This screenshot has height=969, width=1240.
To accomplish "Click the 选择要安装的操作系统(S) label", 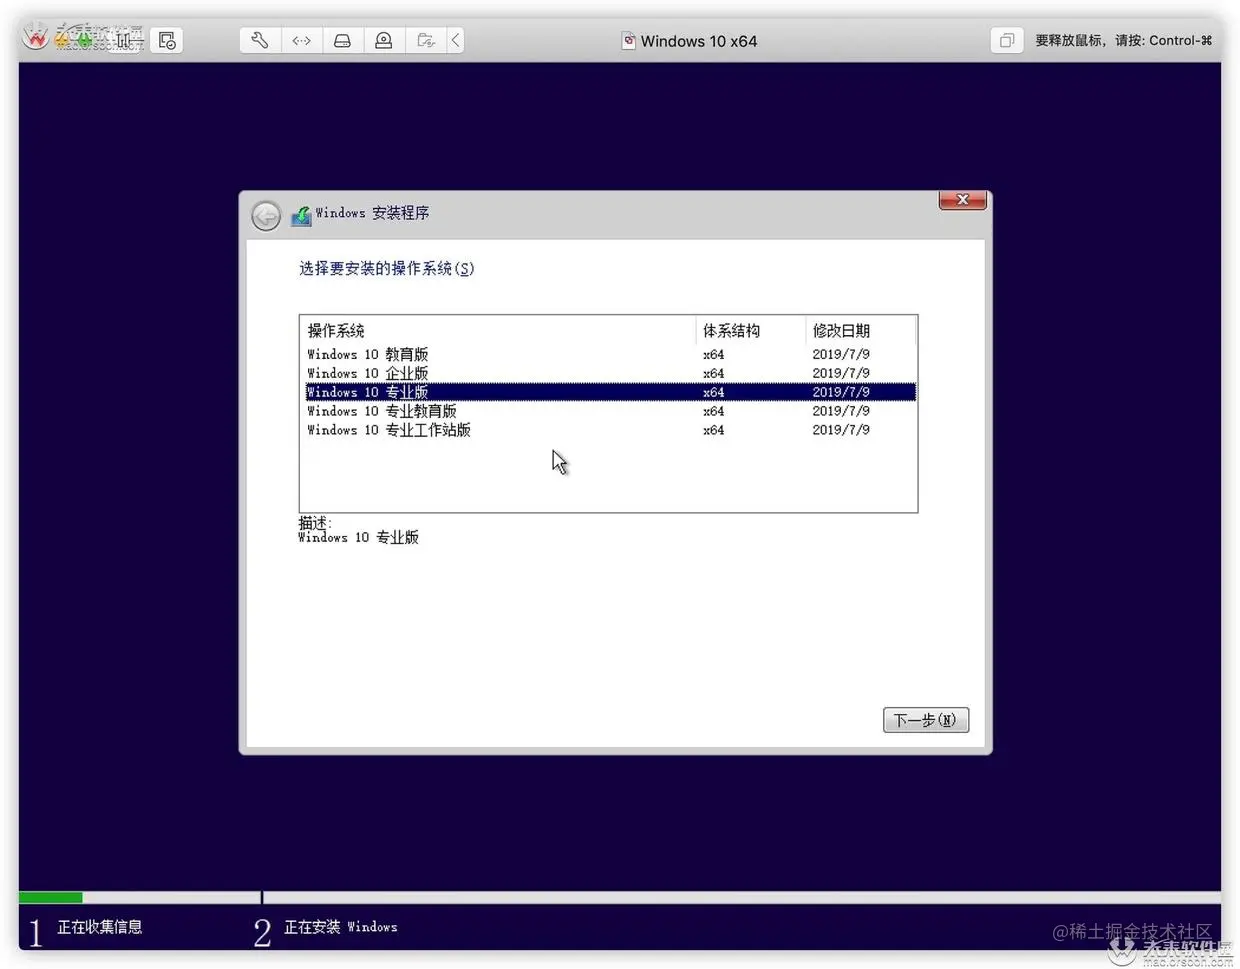I will (386, 268).
